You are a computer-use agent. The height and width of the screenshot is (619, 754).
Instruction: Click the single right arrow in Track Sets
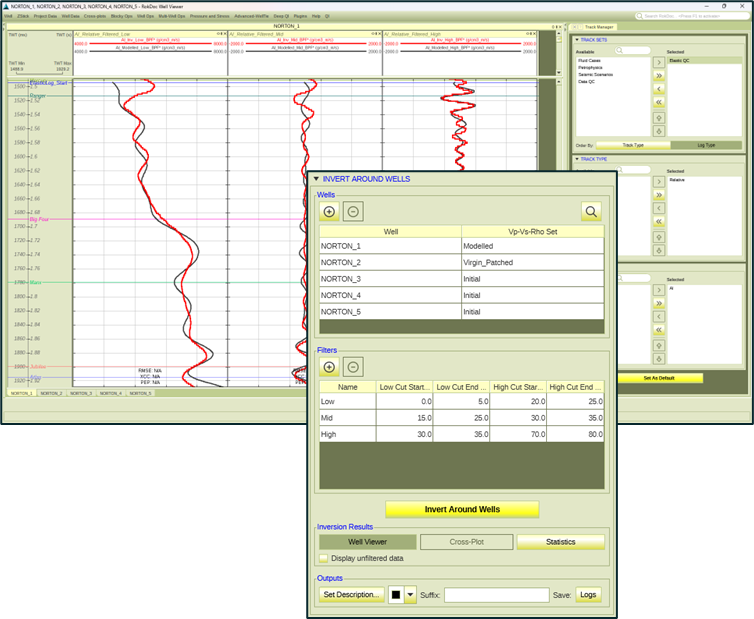click(x=659, y=62)
